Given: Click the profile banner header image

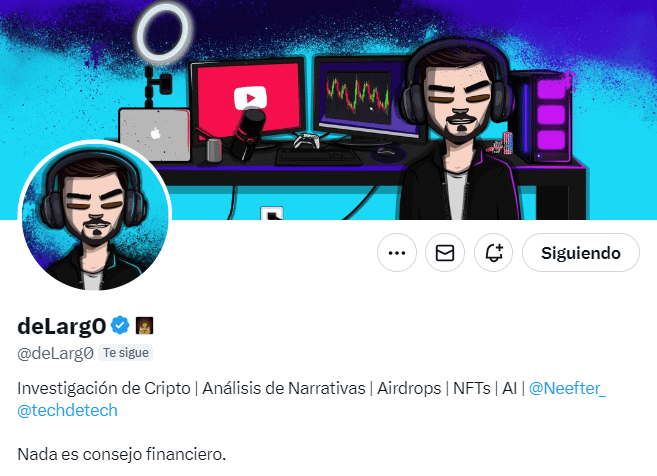Looking at the screenshot, I should pos(328,110).
